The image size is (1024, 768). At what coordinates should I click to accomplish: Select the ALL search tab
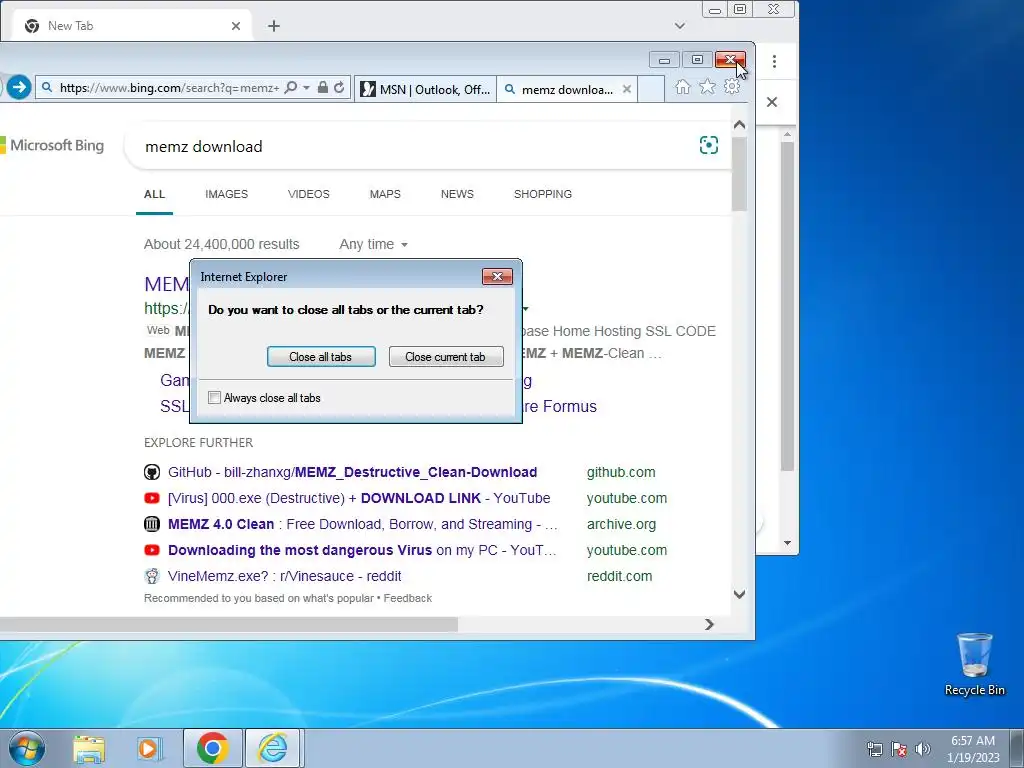point(154,194)
